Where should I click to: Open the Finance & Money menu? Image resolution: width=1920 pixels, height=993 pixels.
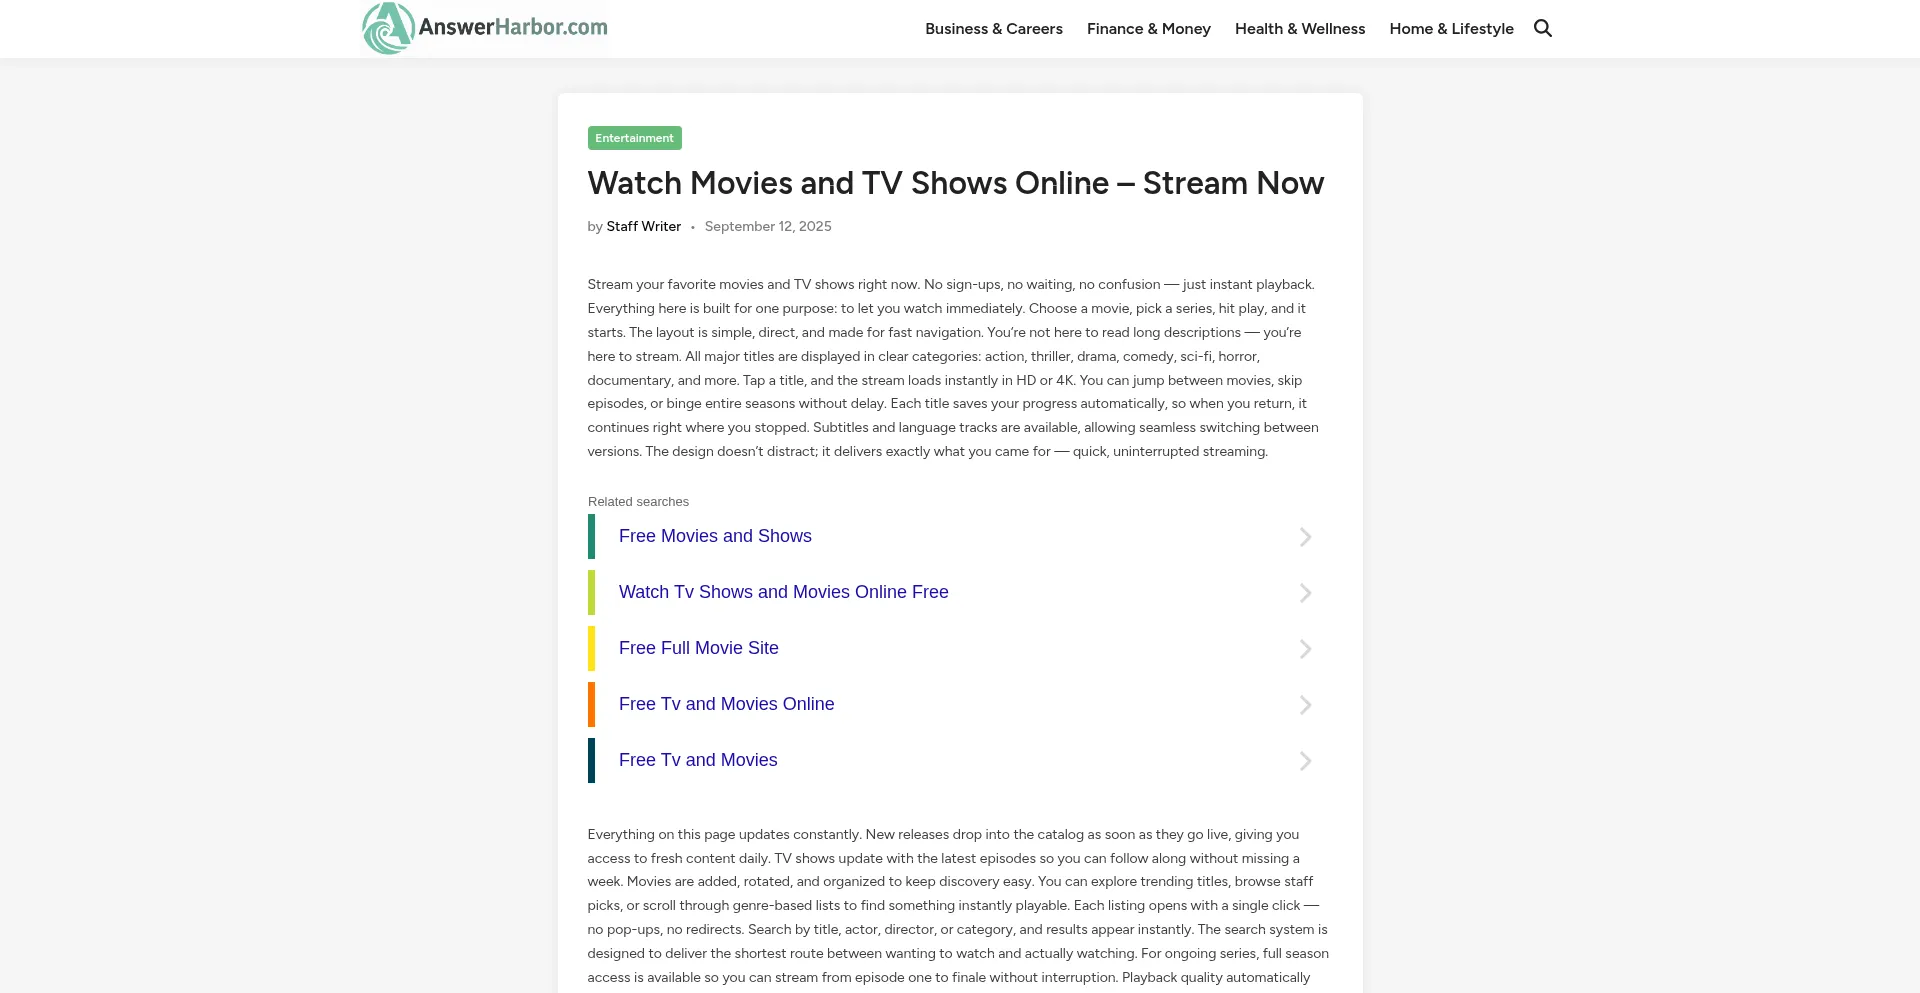1148,29
